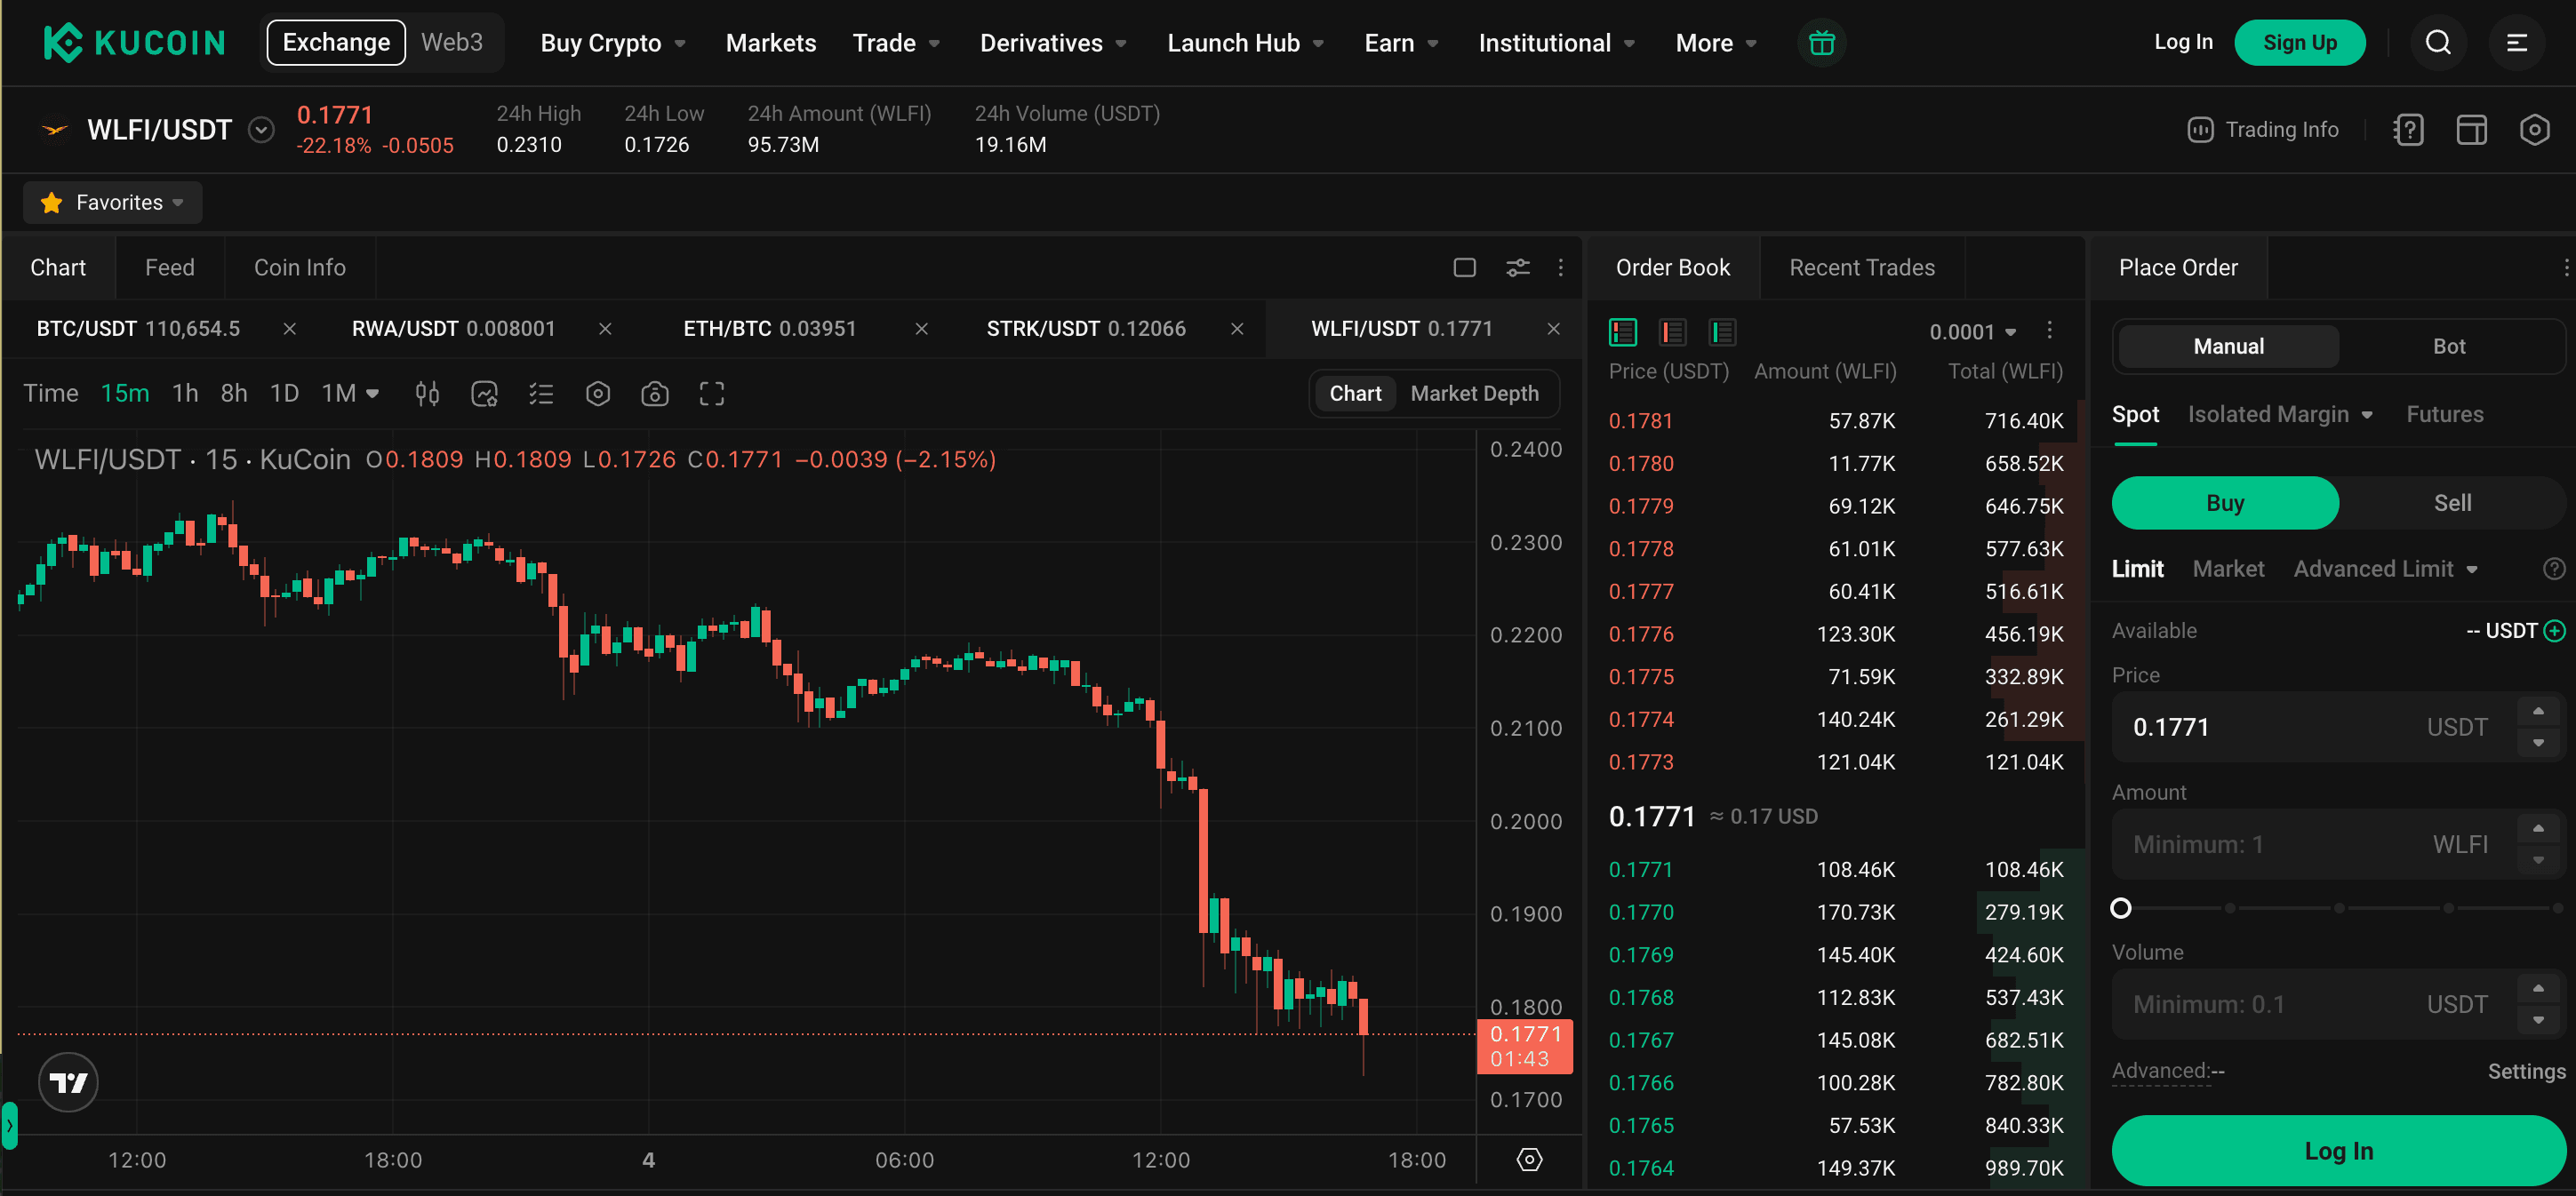The height and width of the screenshot is (1196, 2576).
Task: Open the order type help question icon
Action: click(2554, 569)
